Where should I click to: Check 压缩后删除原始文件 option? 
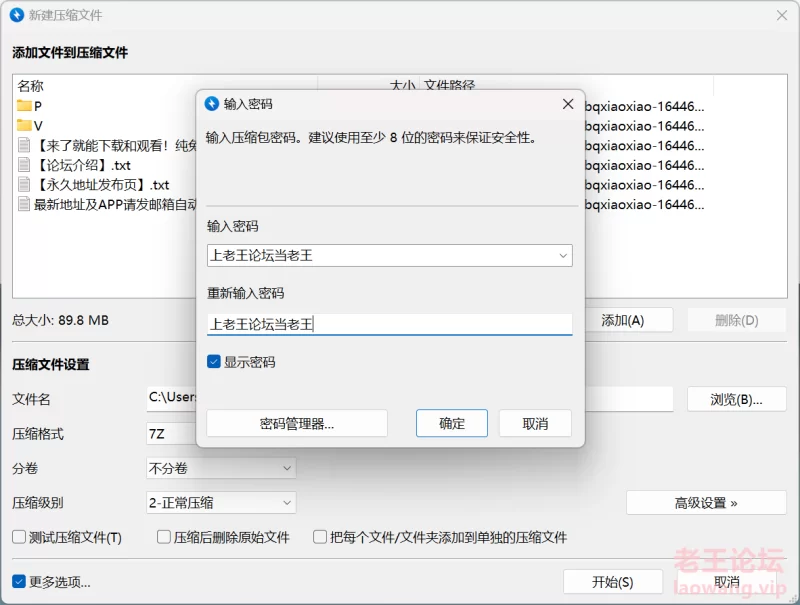pos(162,537)
